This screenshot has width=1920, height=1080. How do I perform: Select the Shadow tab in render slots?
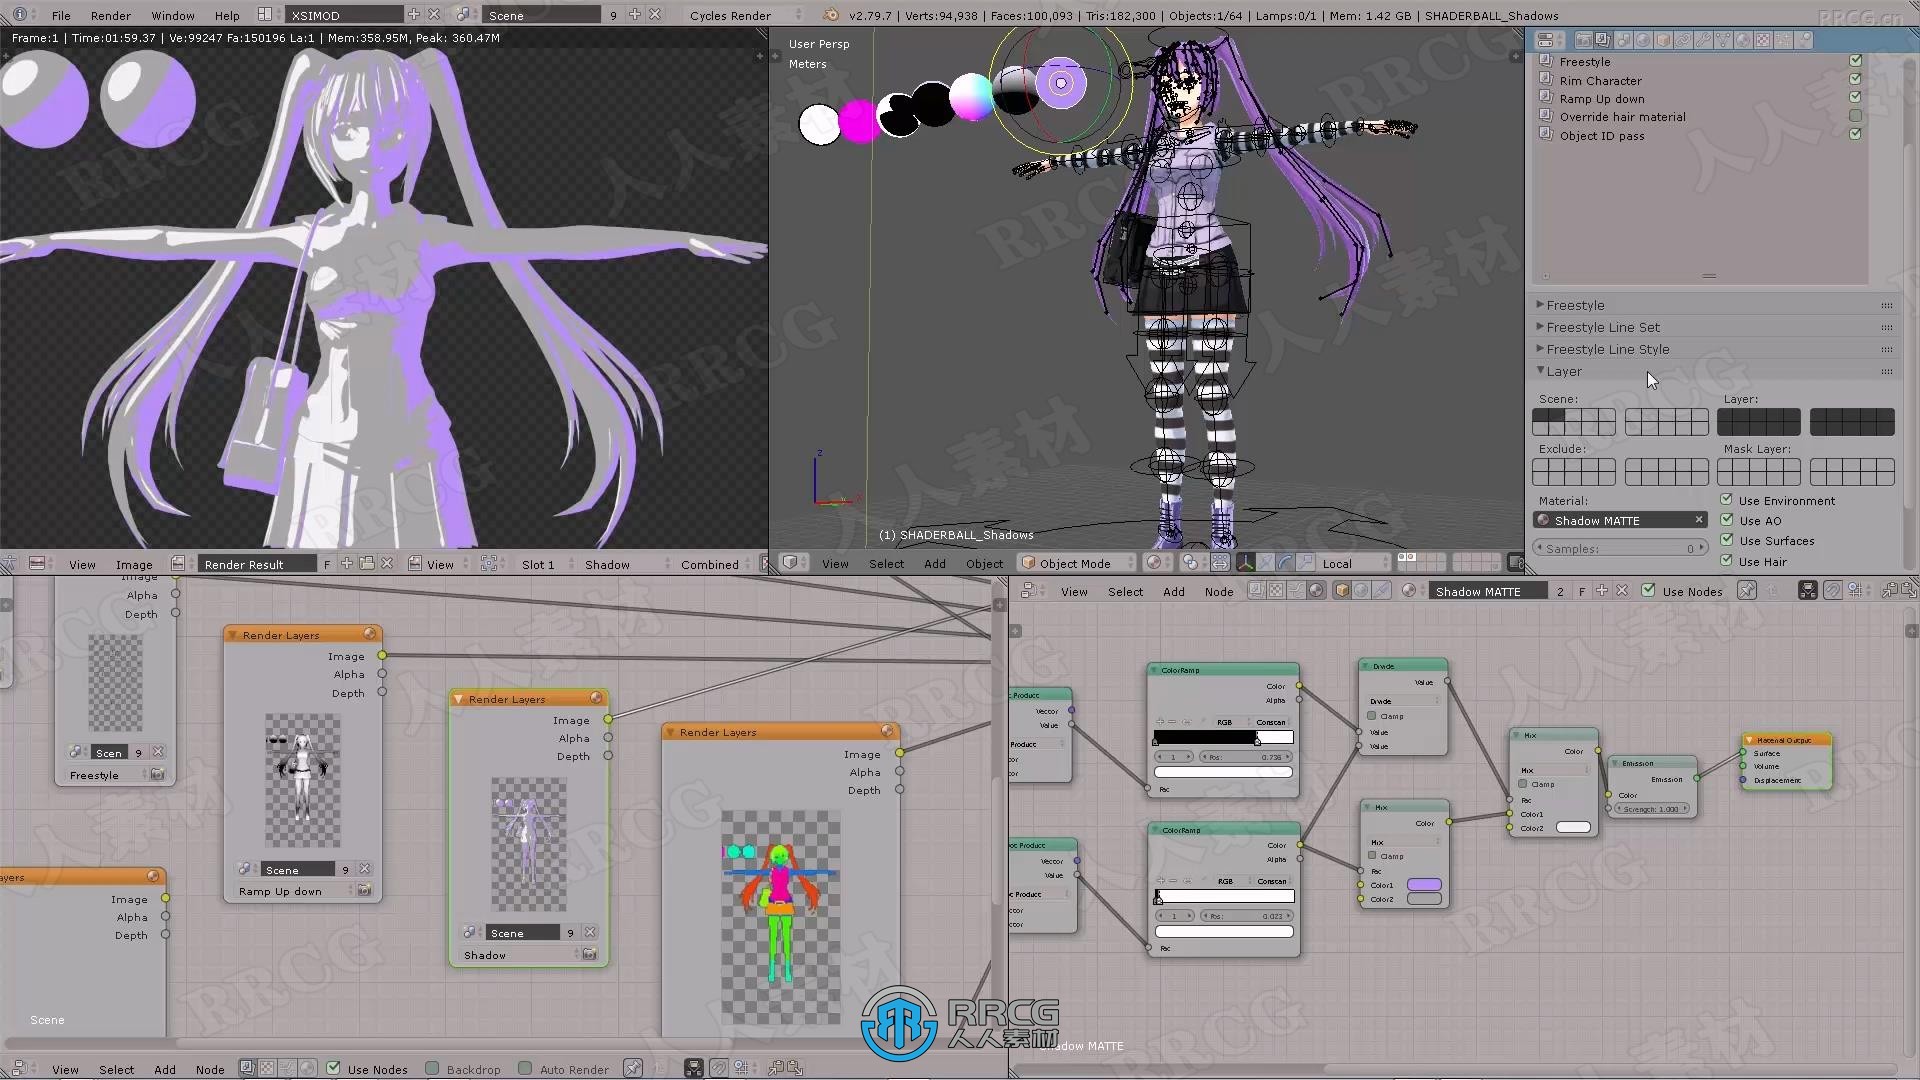coord(608,564)
